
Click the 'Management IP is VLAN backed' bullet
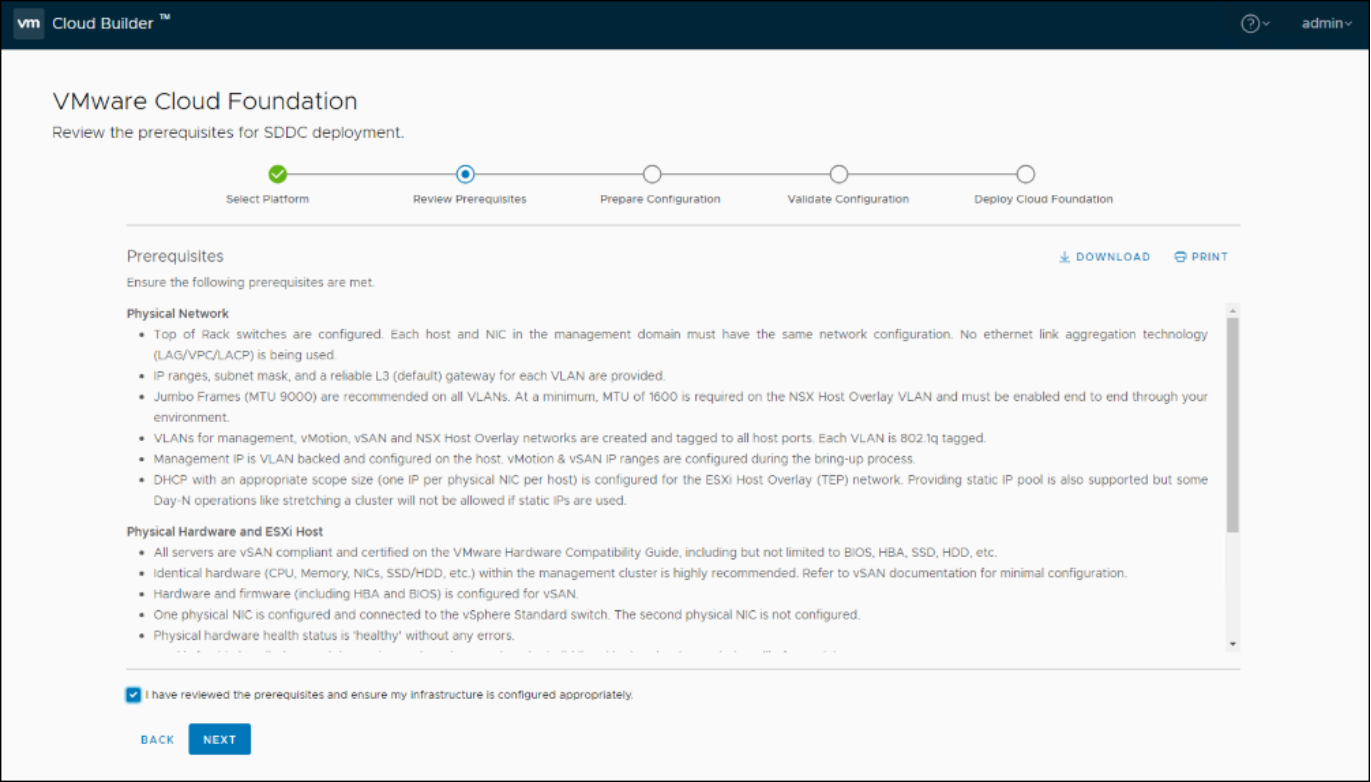click(534, 459)
